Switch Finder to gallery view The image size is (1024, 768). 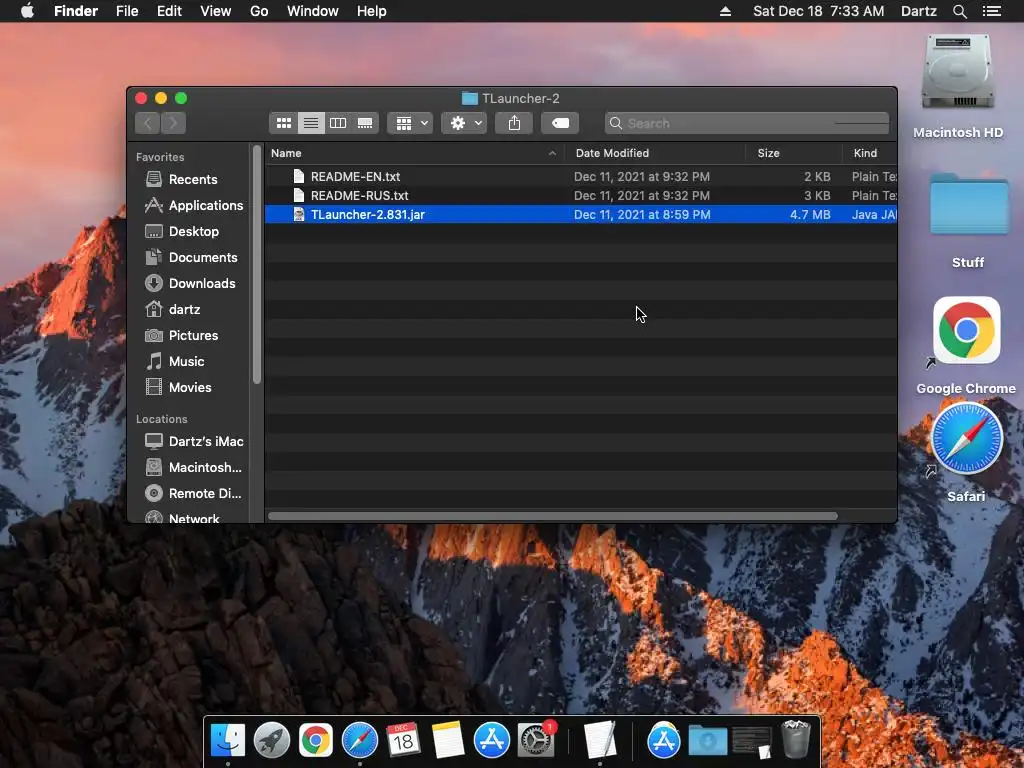pos(365,123)
